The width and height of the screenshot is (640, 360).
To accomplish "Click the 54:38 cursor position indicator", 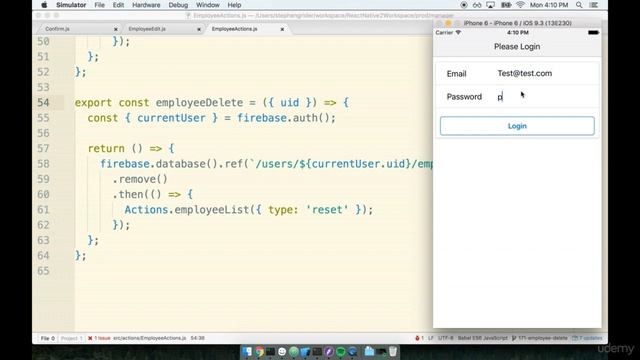I will click(x=198, y=338).
